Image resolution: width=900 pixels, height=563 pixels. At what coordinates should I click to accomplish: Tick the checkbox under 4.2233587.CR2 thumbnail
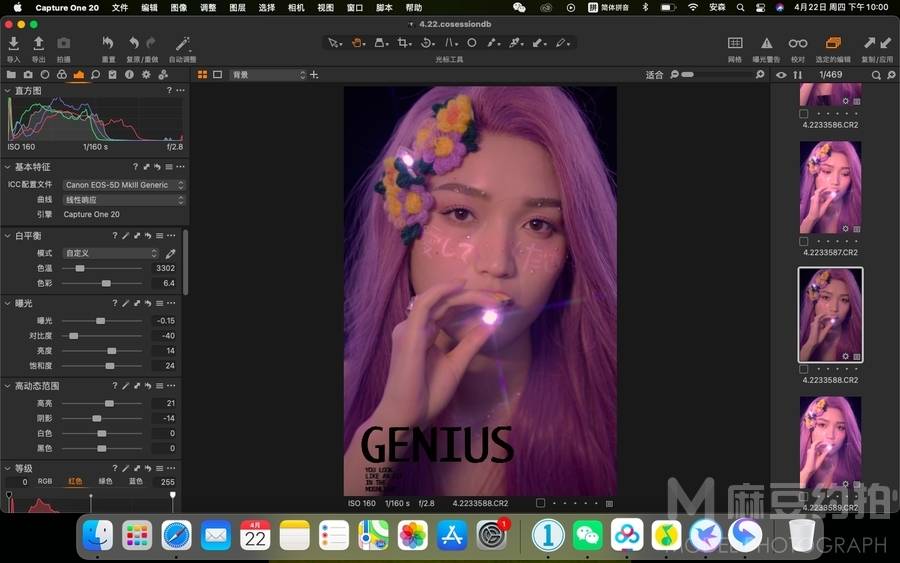coord(804,242)
